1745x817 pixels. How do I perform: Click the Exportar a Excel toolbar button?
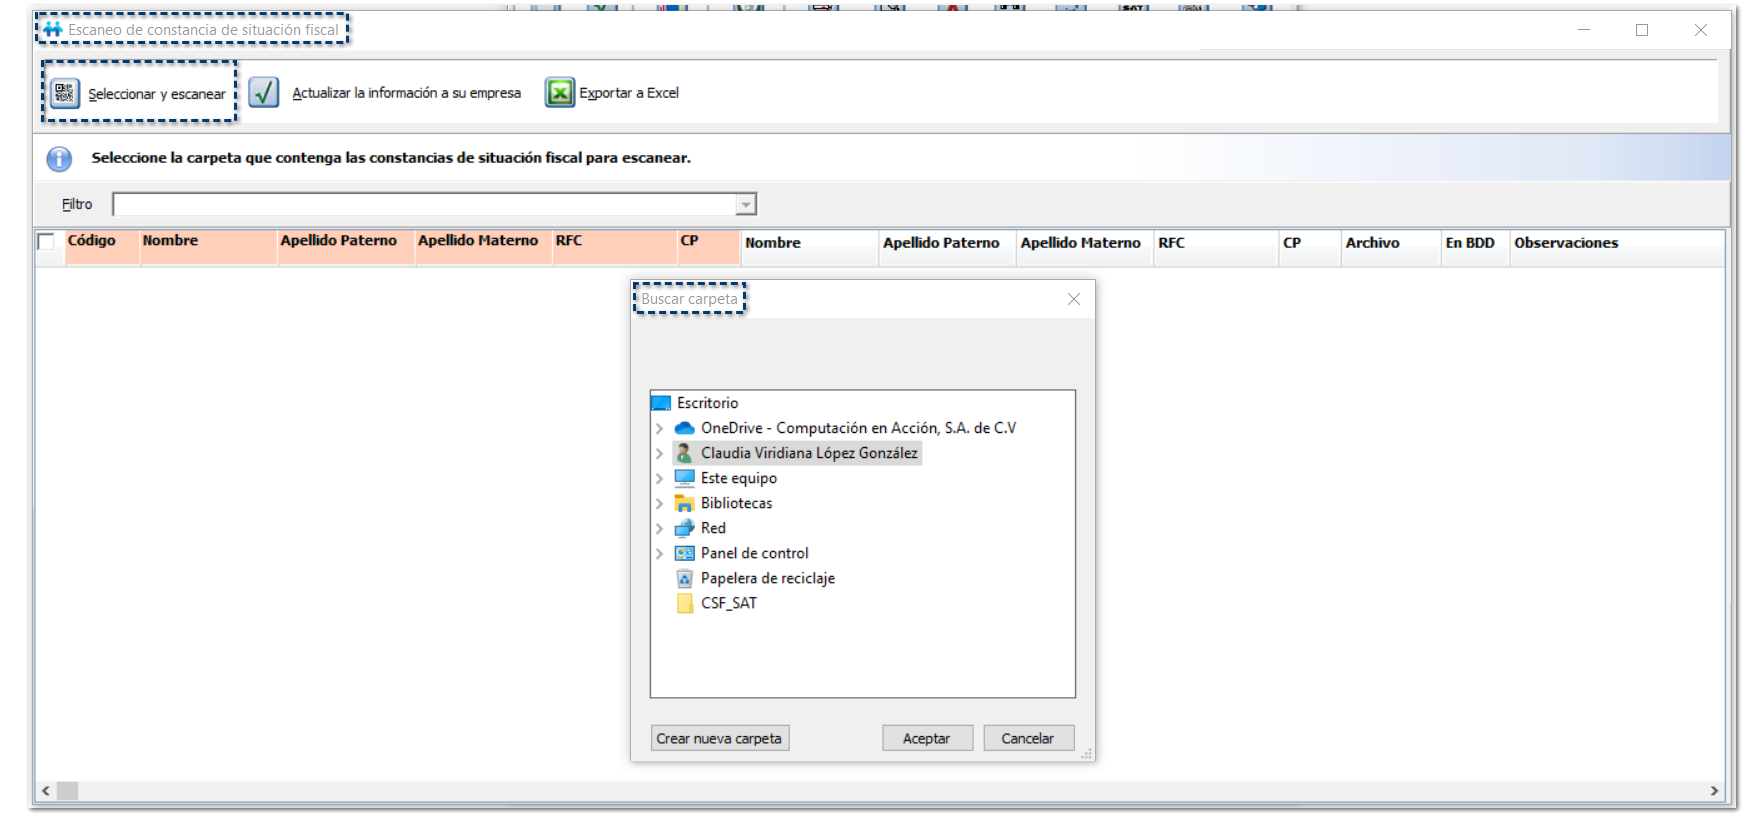612,93
